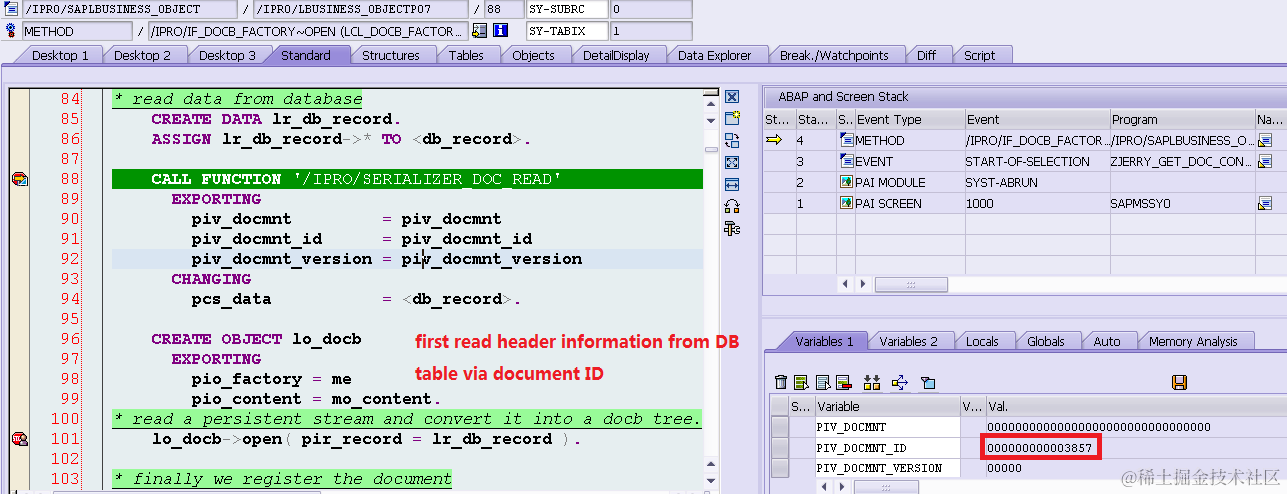
Task: Click the trash delete icon in Variables toolbar
Action: point(781,382)
